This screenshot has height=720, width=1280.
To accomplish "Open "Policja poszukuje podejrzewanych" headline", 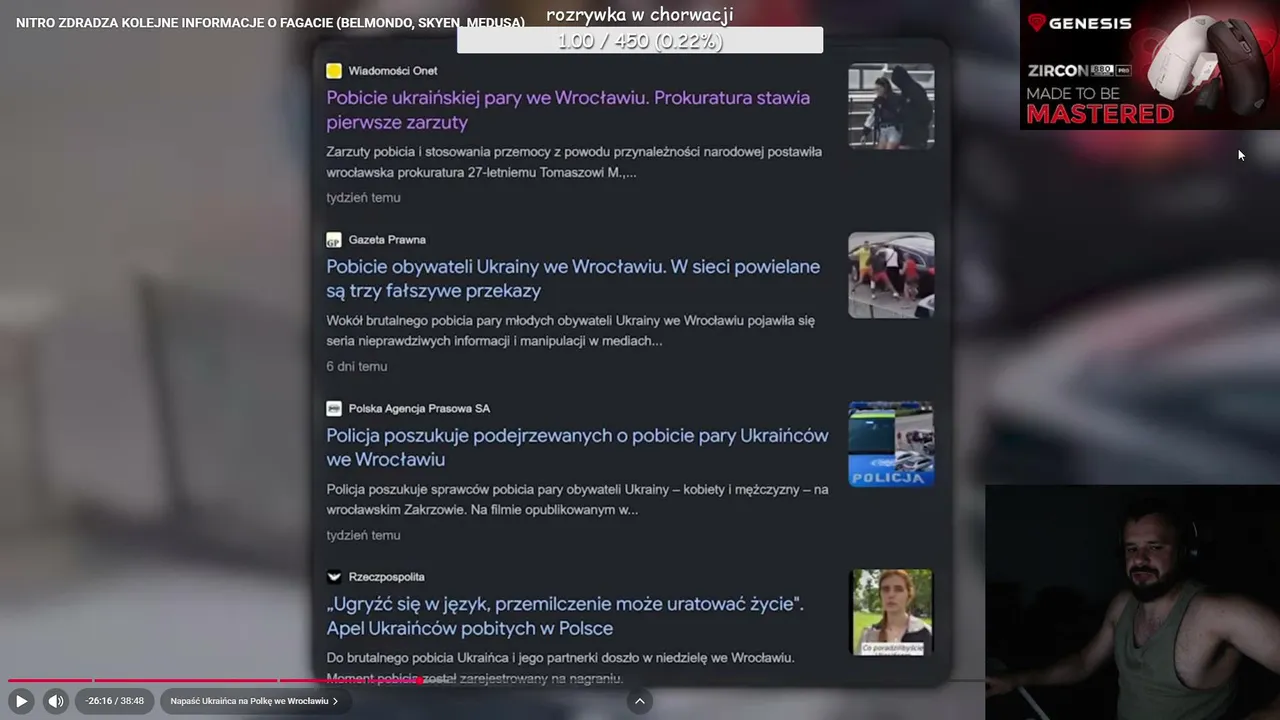I will (577, 447).
